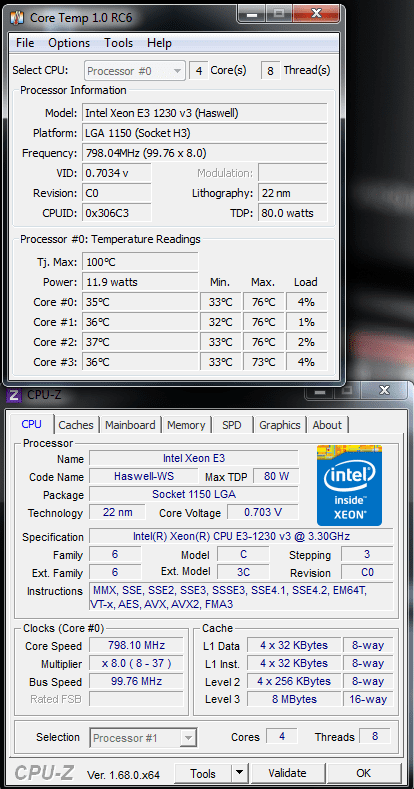Screen dimensions: 414x789
Task: Open the Tools button dropdown arrow
Action: point(239,773)
